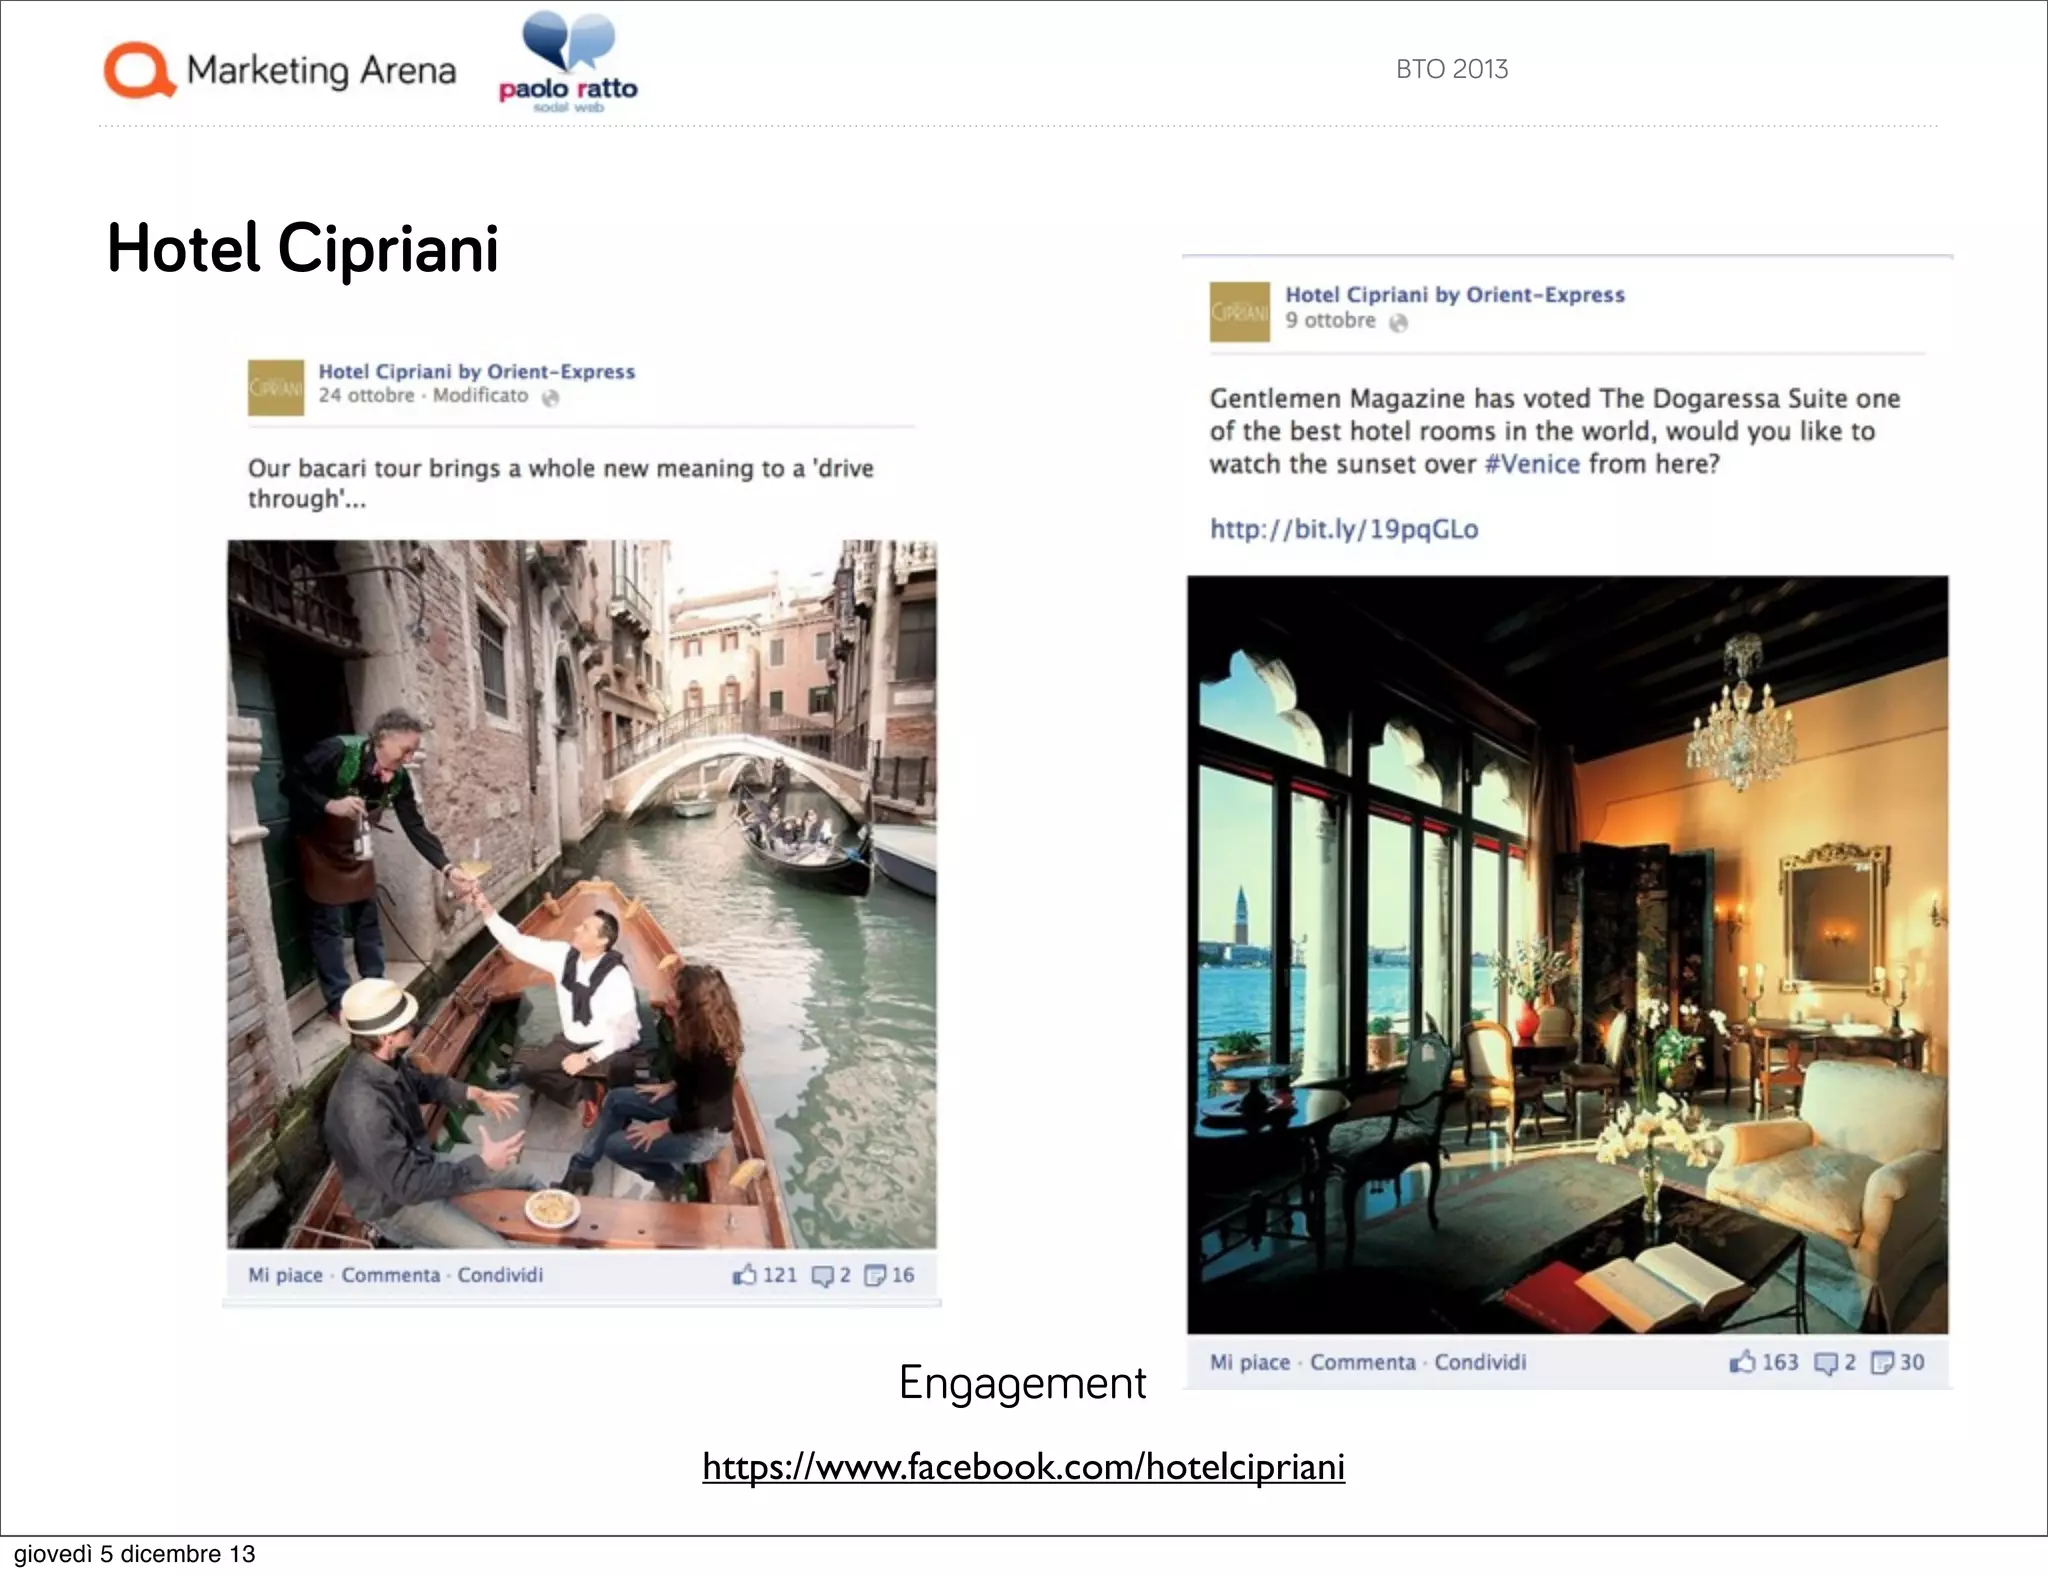Open the http://bit.ly/19pqGLo link
The height and width of the screenshot is (1576, 2048).
click(x=1344, y=529)
